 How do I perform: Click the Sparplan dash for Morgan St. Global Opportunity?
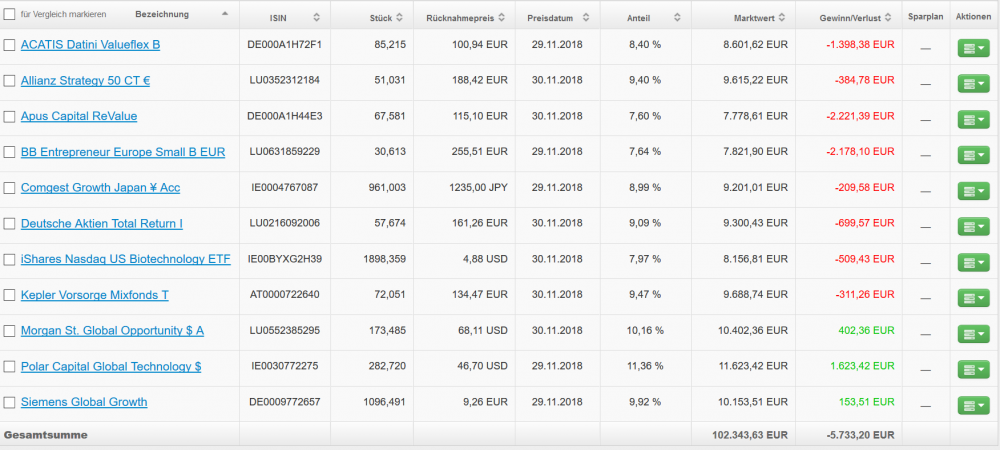[925, 331]
